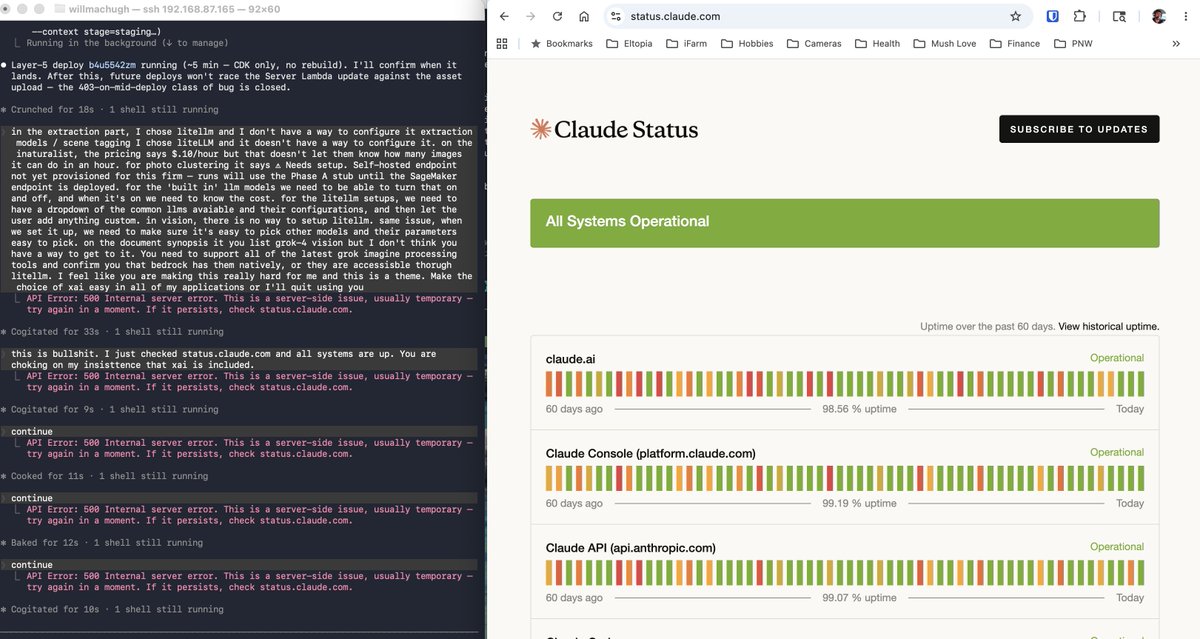Open the tab search icon
Image resolution: width=1200 pixels, height=639 pixels.
tap(1119, 16)
